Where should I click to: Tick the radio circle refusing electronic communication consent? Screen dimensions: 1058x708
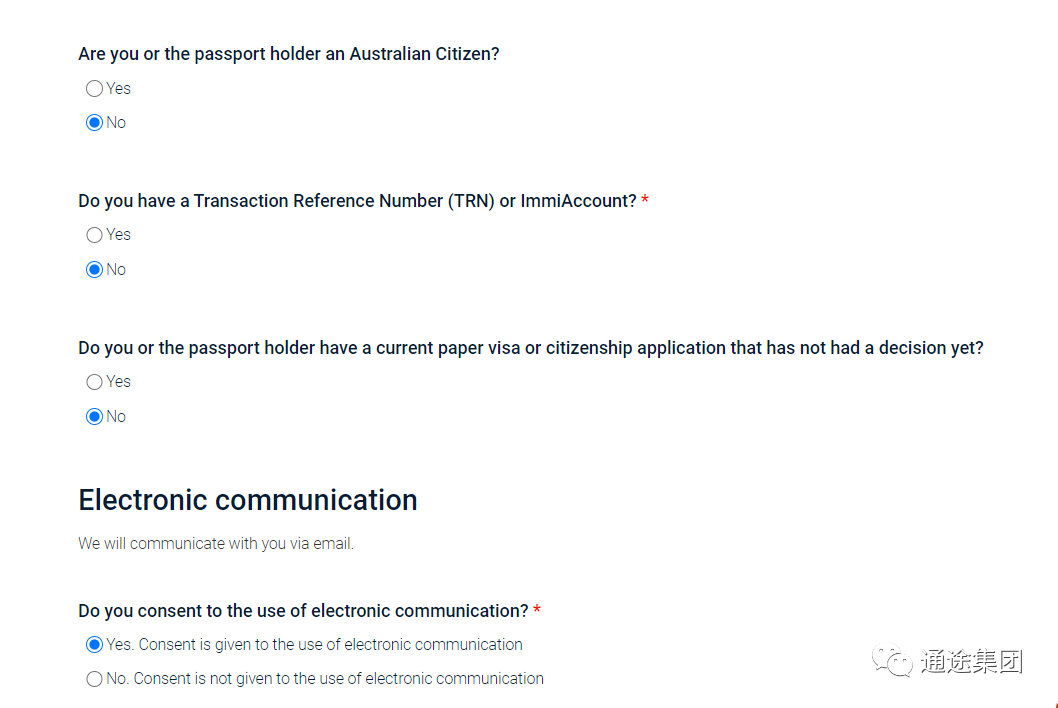coord(94,678)
